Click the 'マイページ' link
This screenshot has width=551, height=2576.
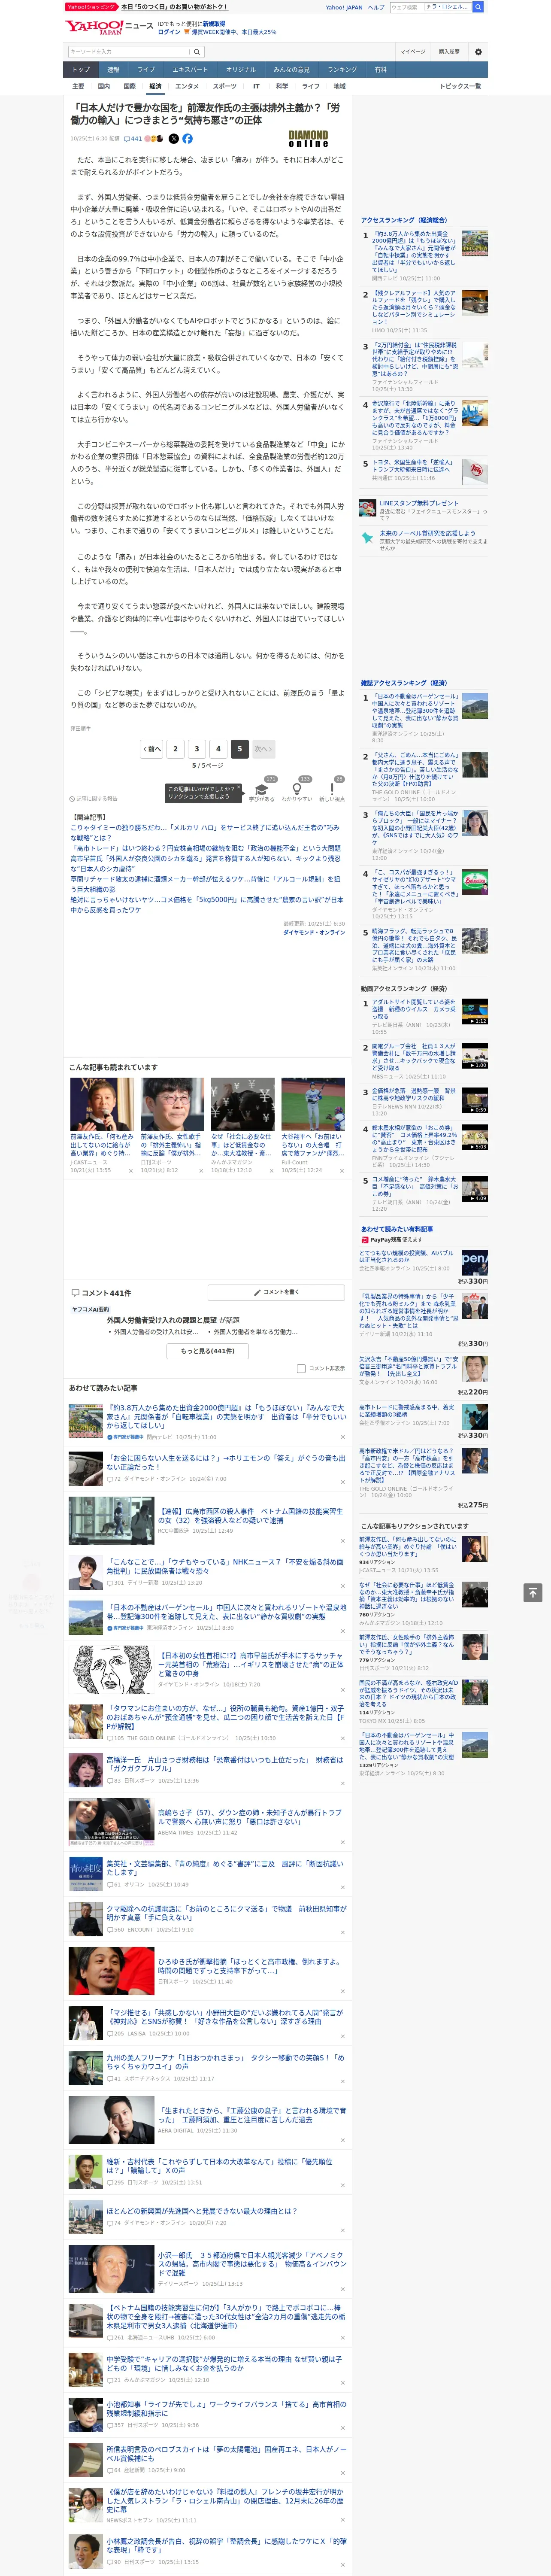tap(413, 51)
